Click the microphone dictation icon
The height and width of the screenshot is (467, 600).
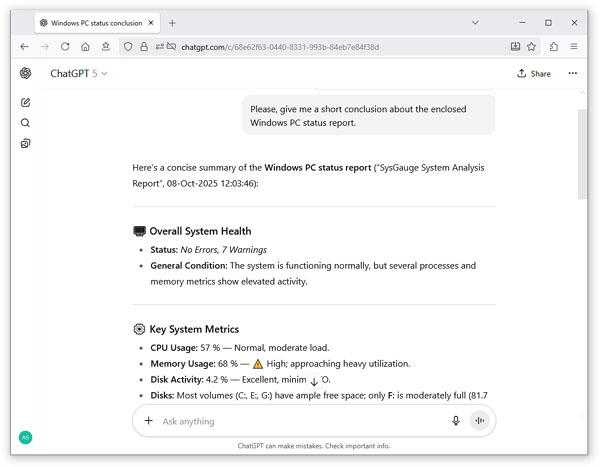(456, 421)
